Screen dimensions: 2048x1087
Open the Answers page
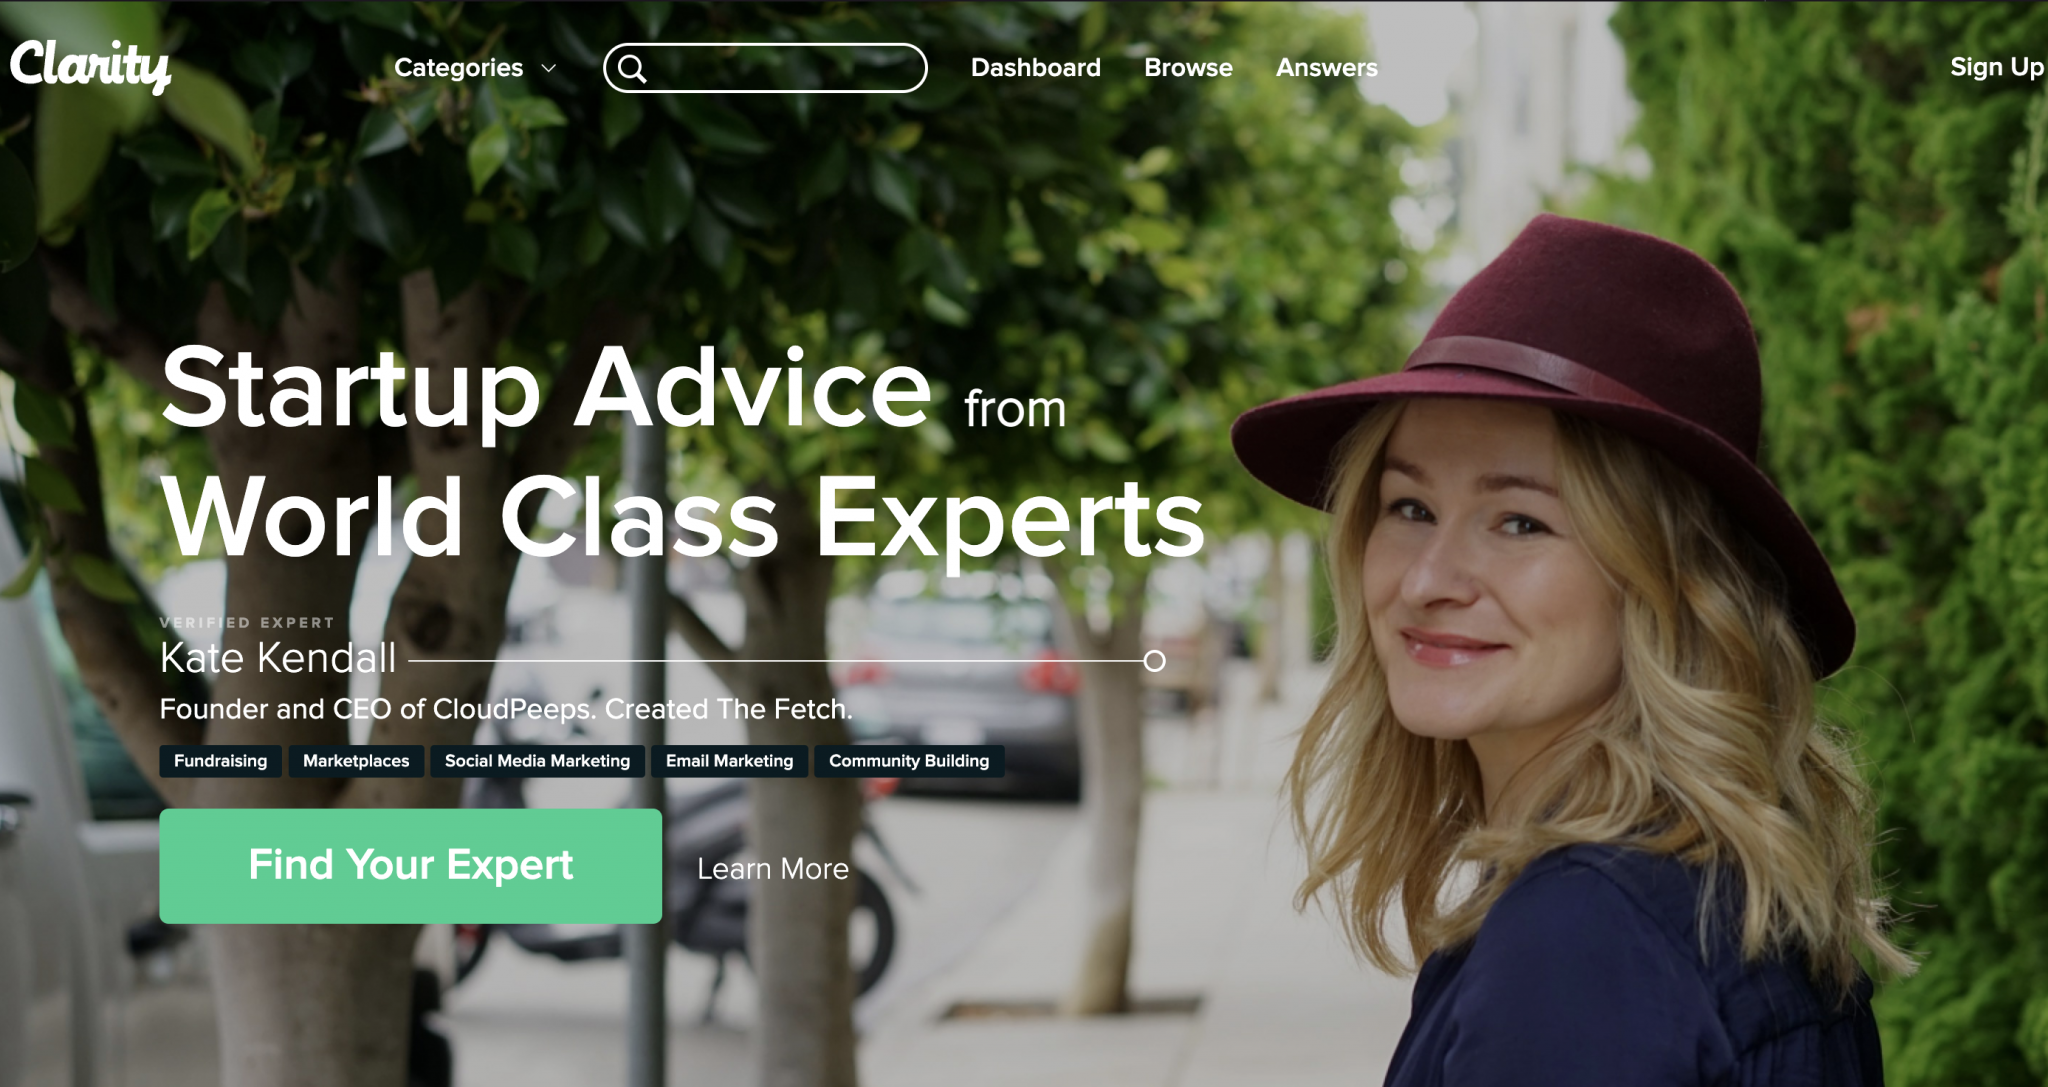1326,68
